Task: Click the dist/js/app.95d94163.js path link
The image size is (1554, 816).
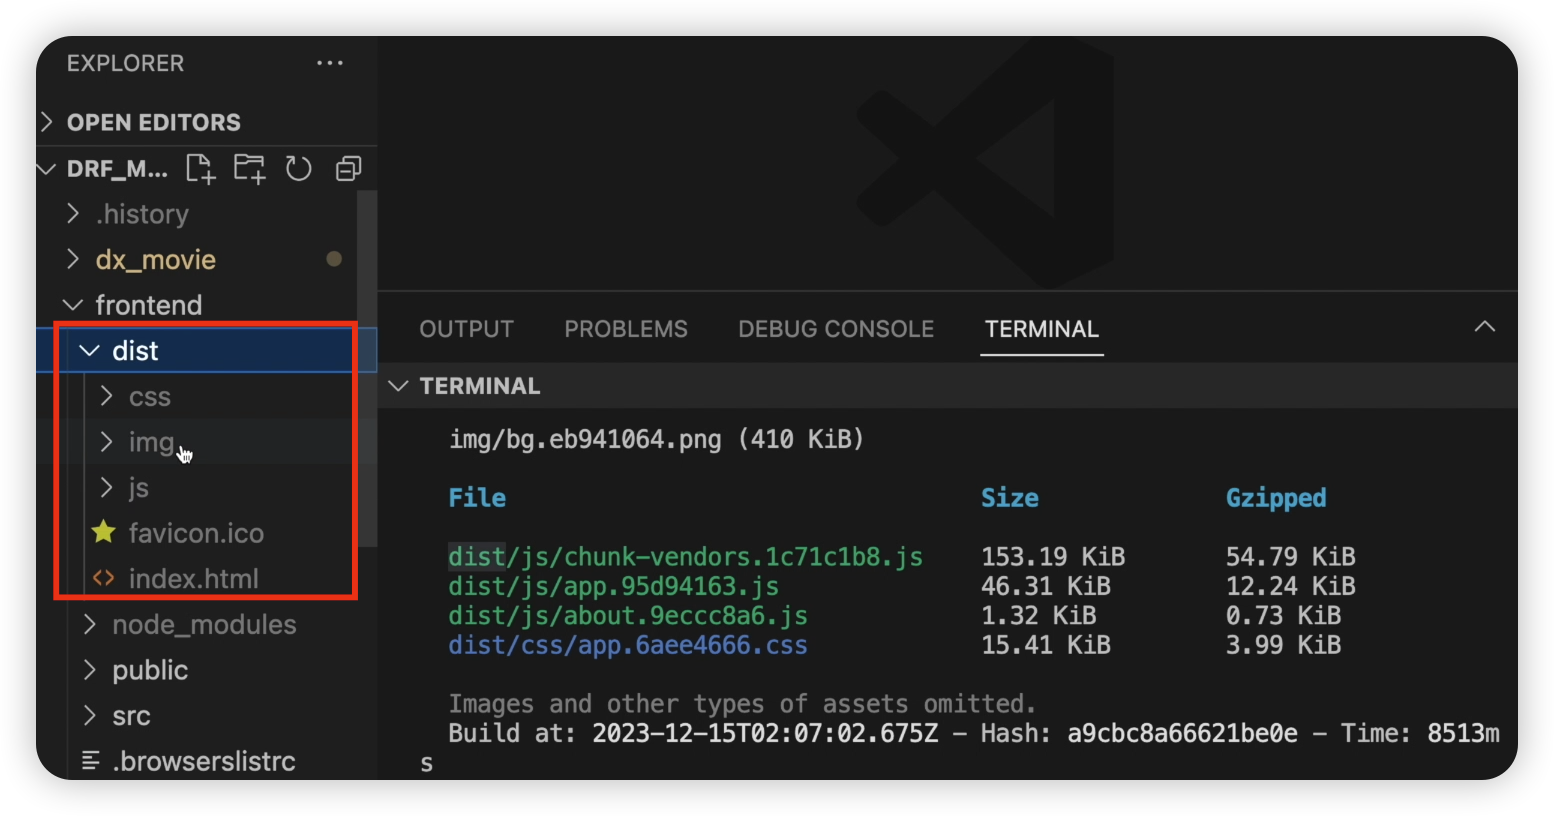Action: (613, 586)
